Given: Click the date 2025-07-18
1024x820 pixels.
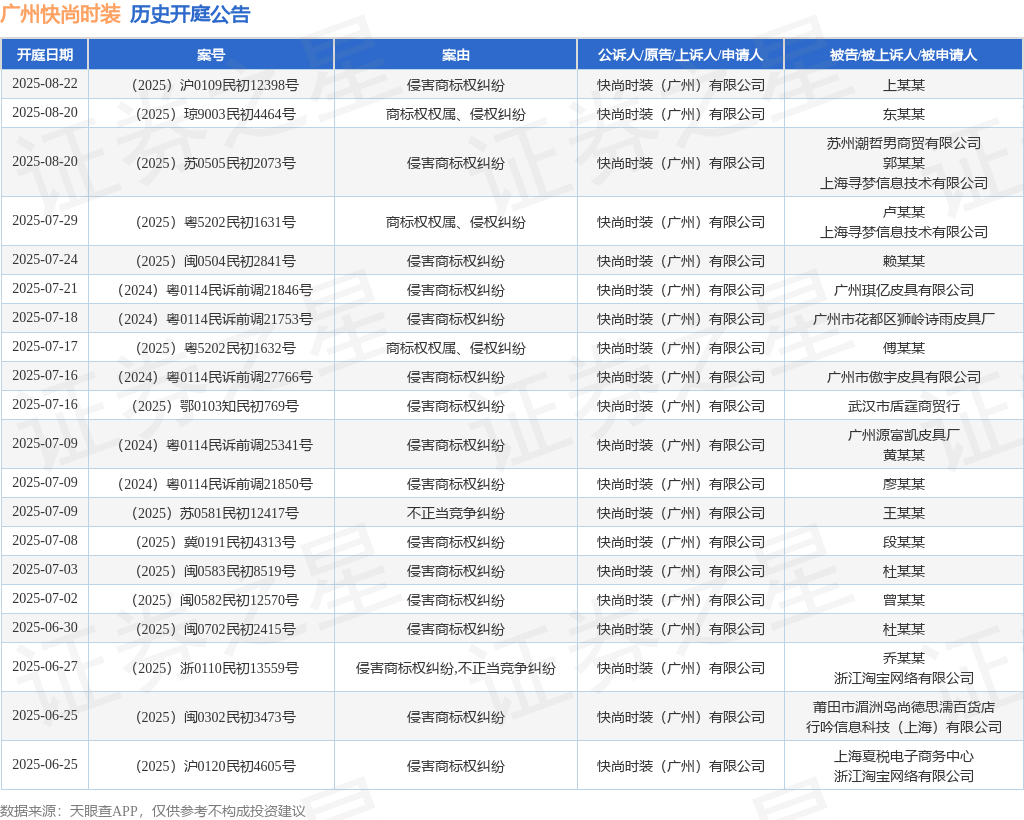Looking at the screenshot, I should click(44, 318).
